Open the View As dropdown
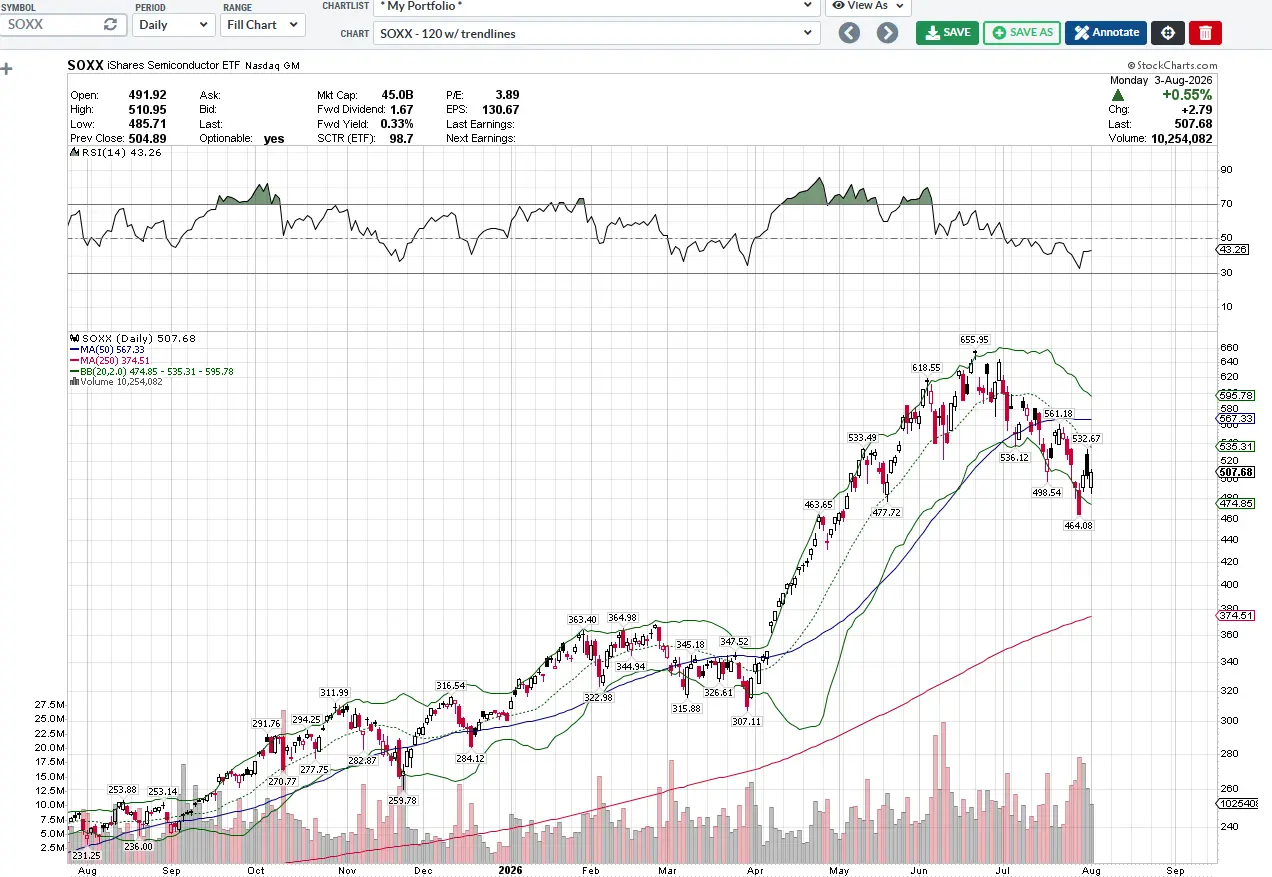1272x877 pixels. 867,5
